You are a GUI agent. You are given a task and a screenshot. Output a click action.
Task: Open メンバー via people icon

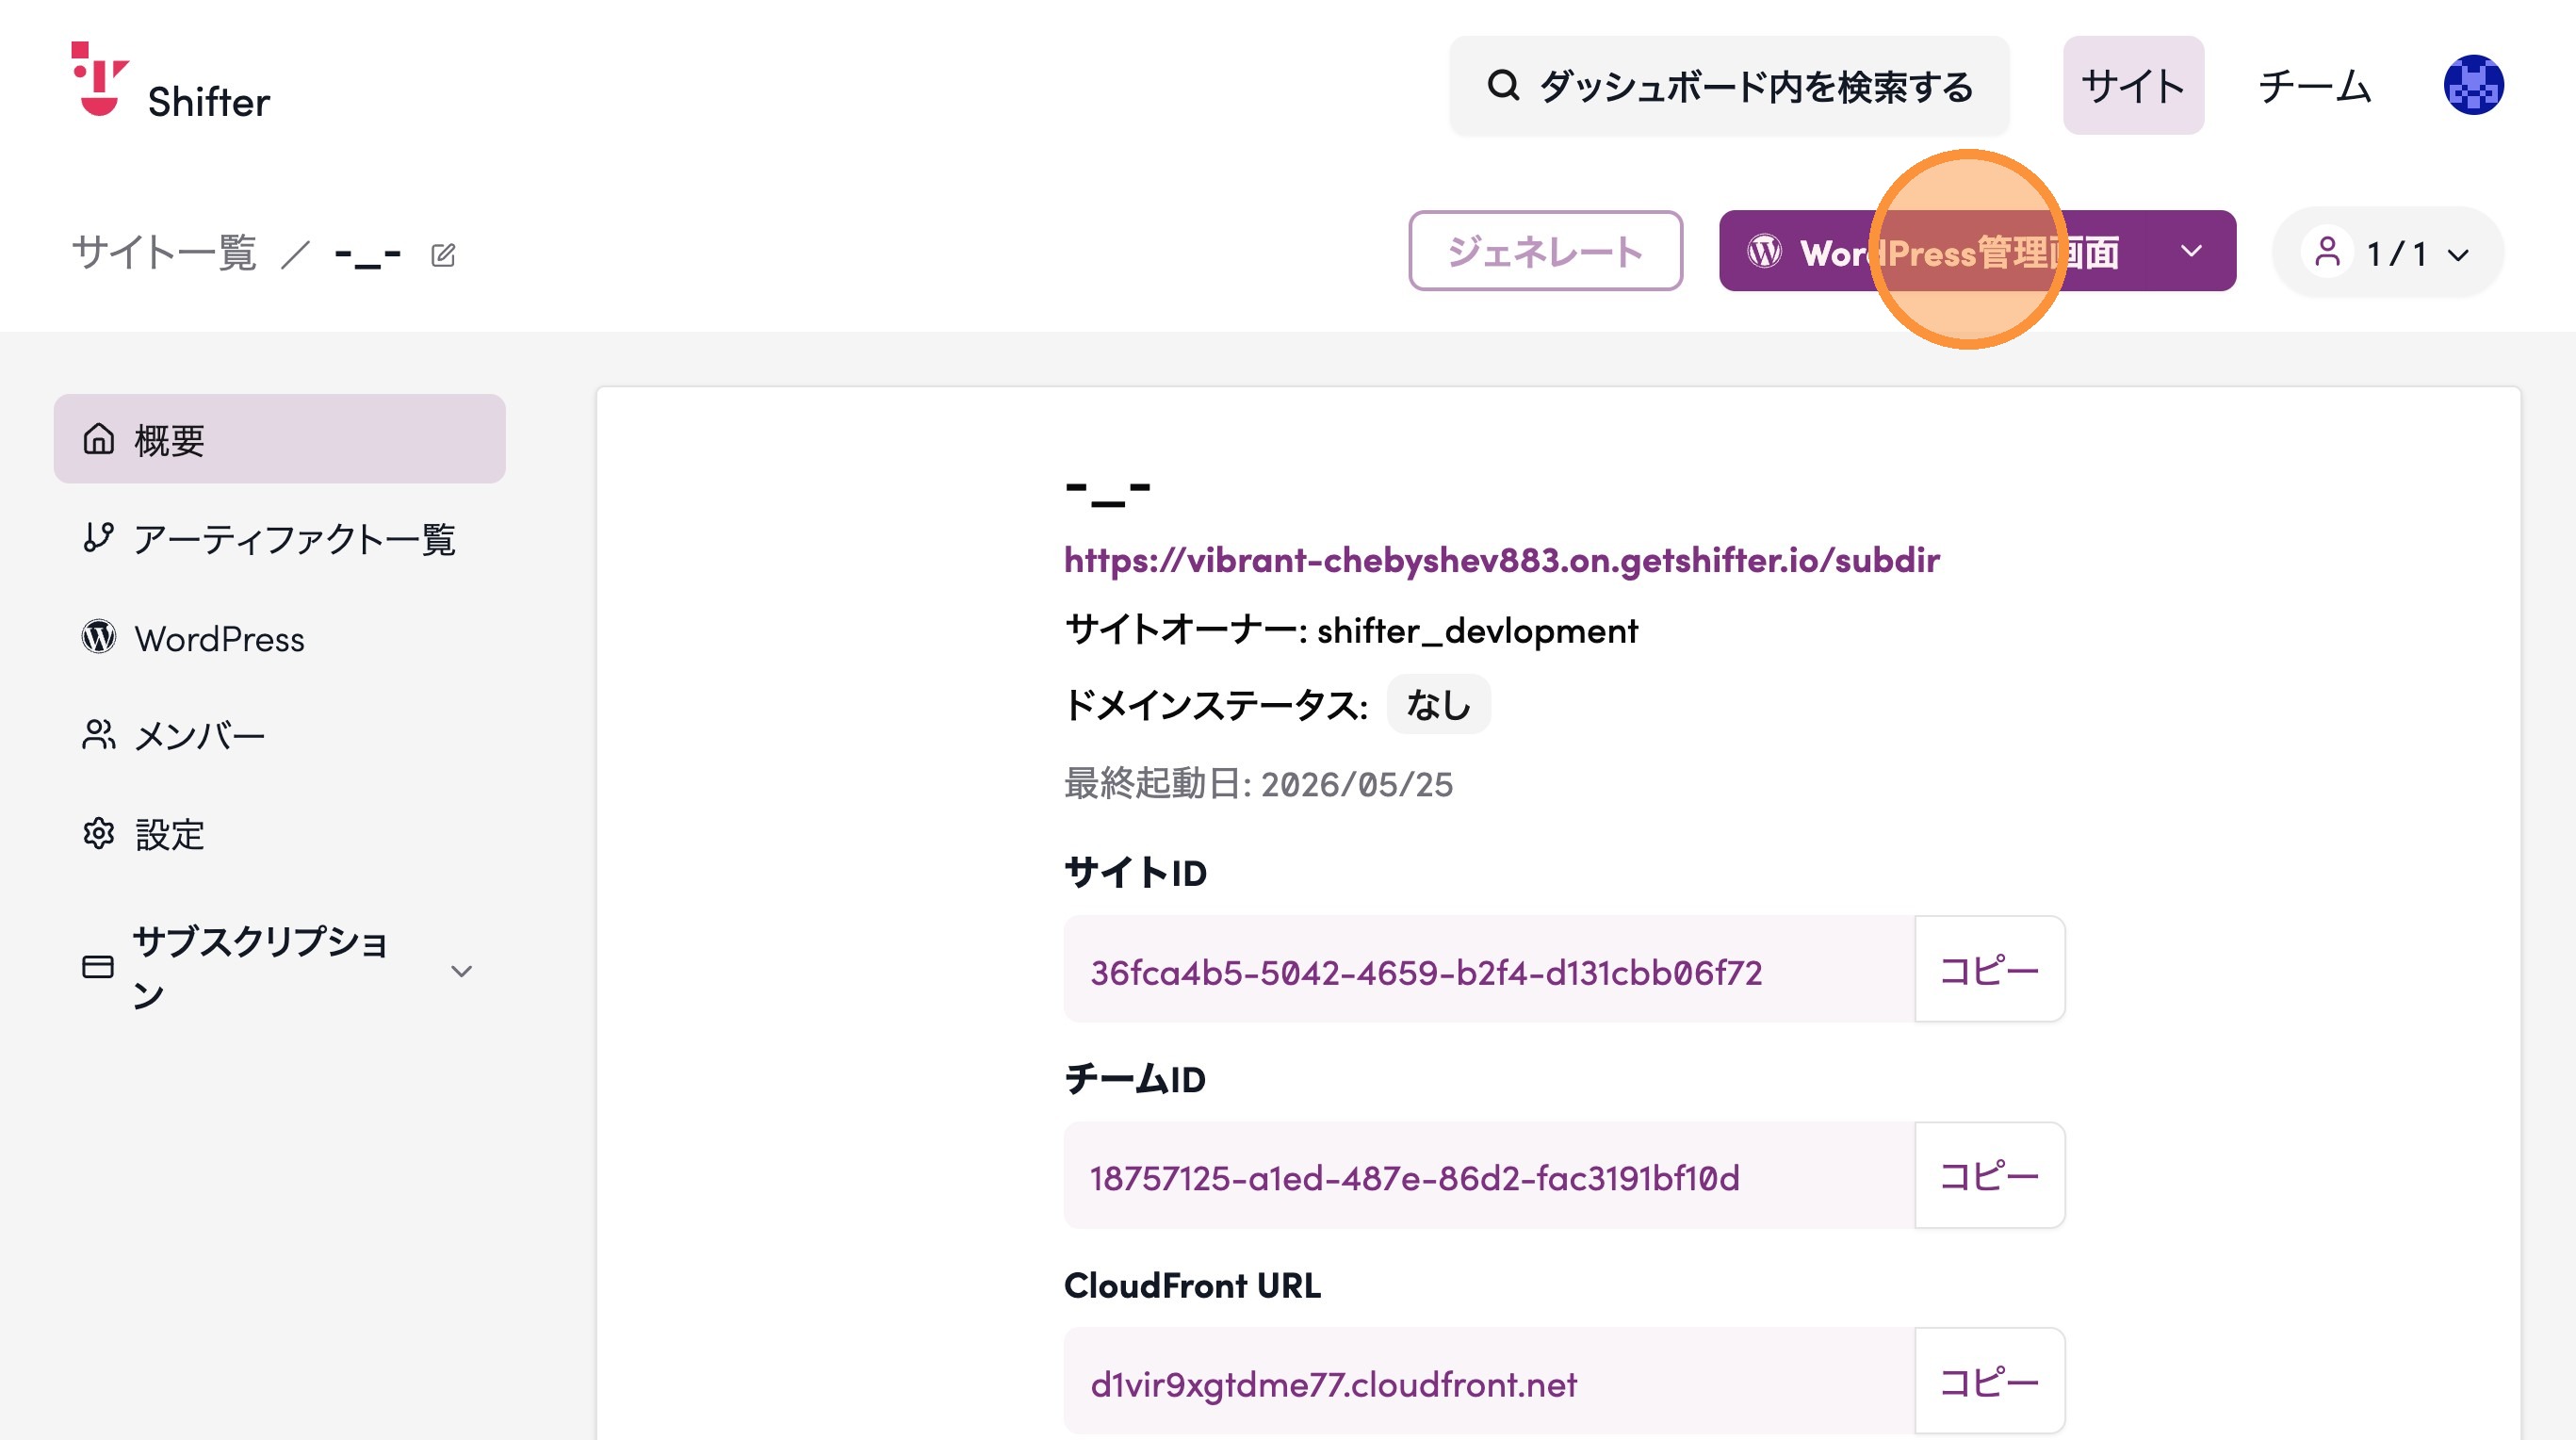98,735
